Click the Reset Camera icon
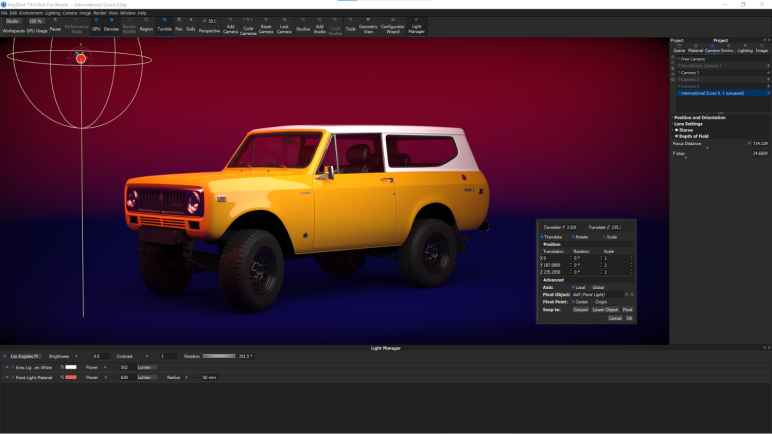 (266, 26)
